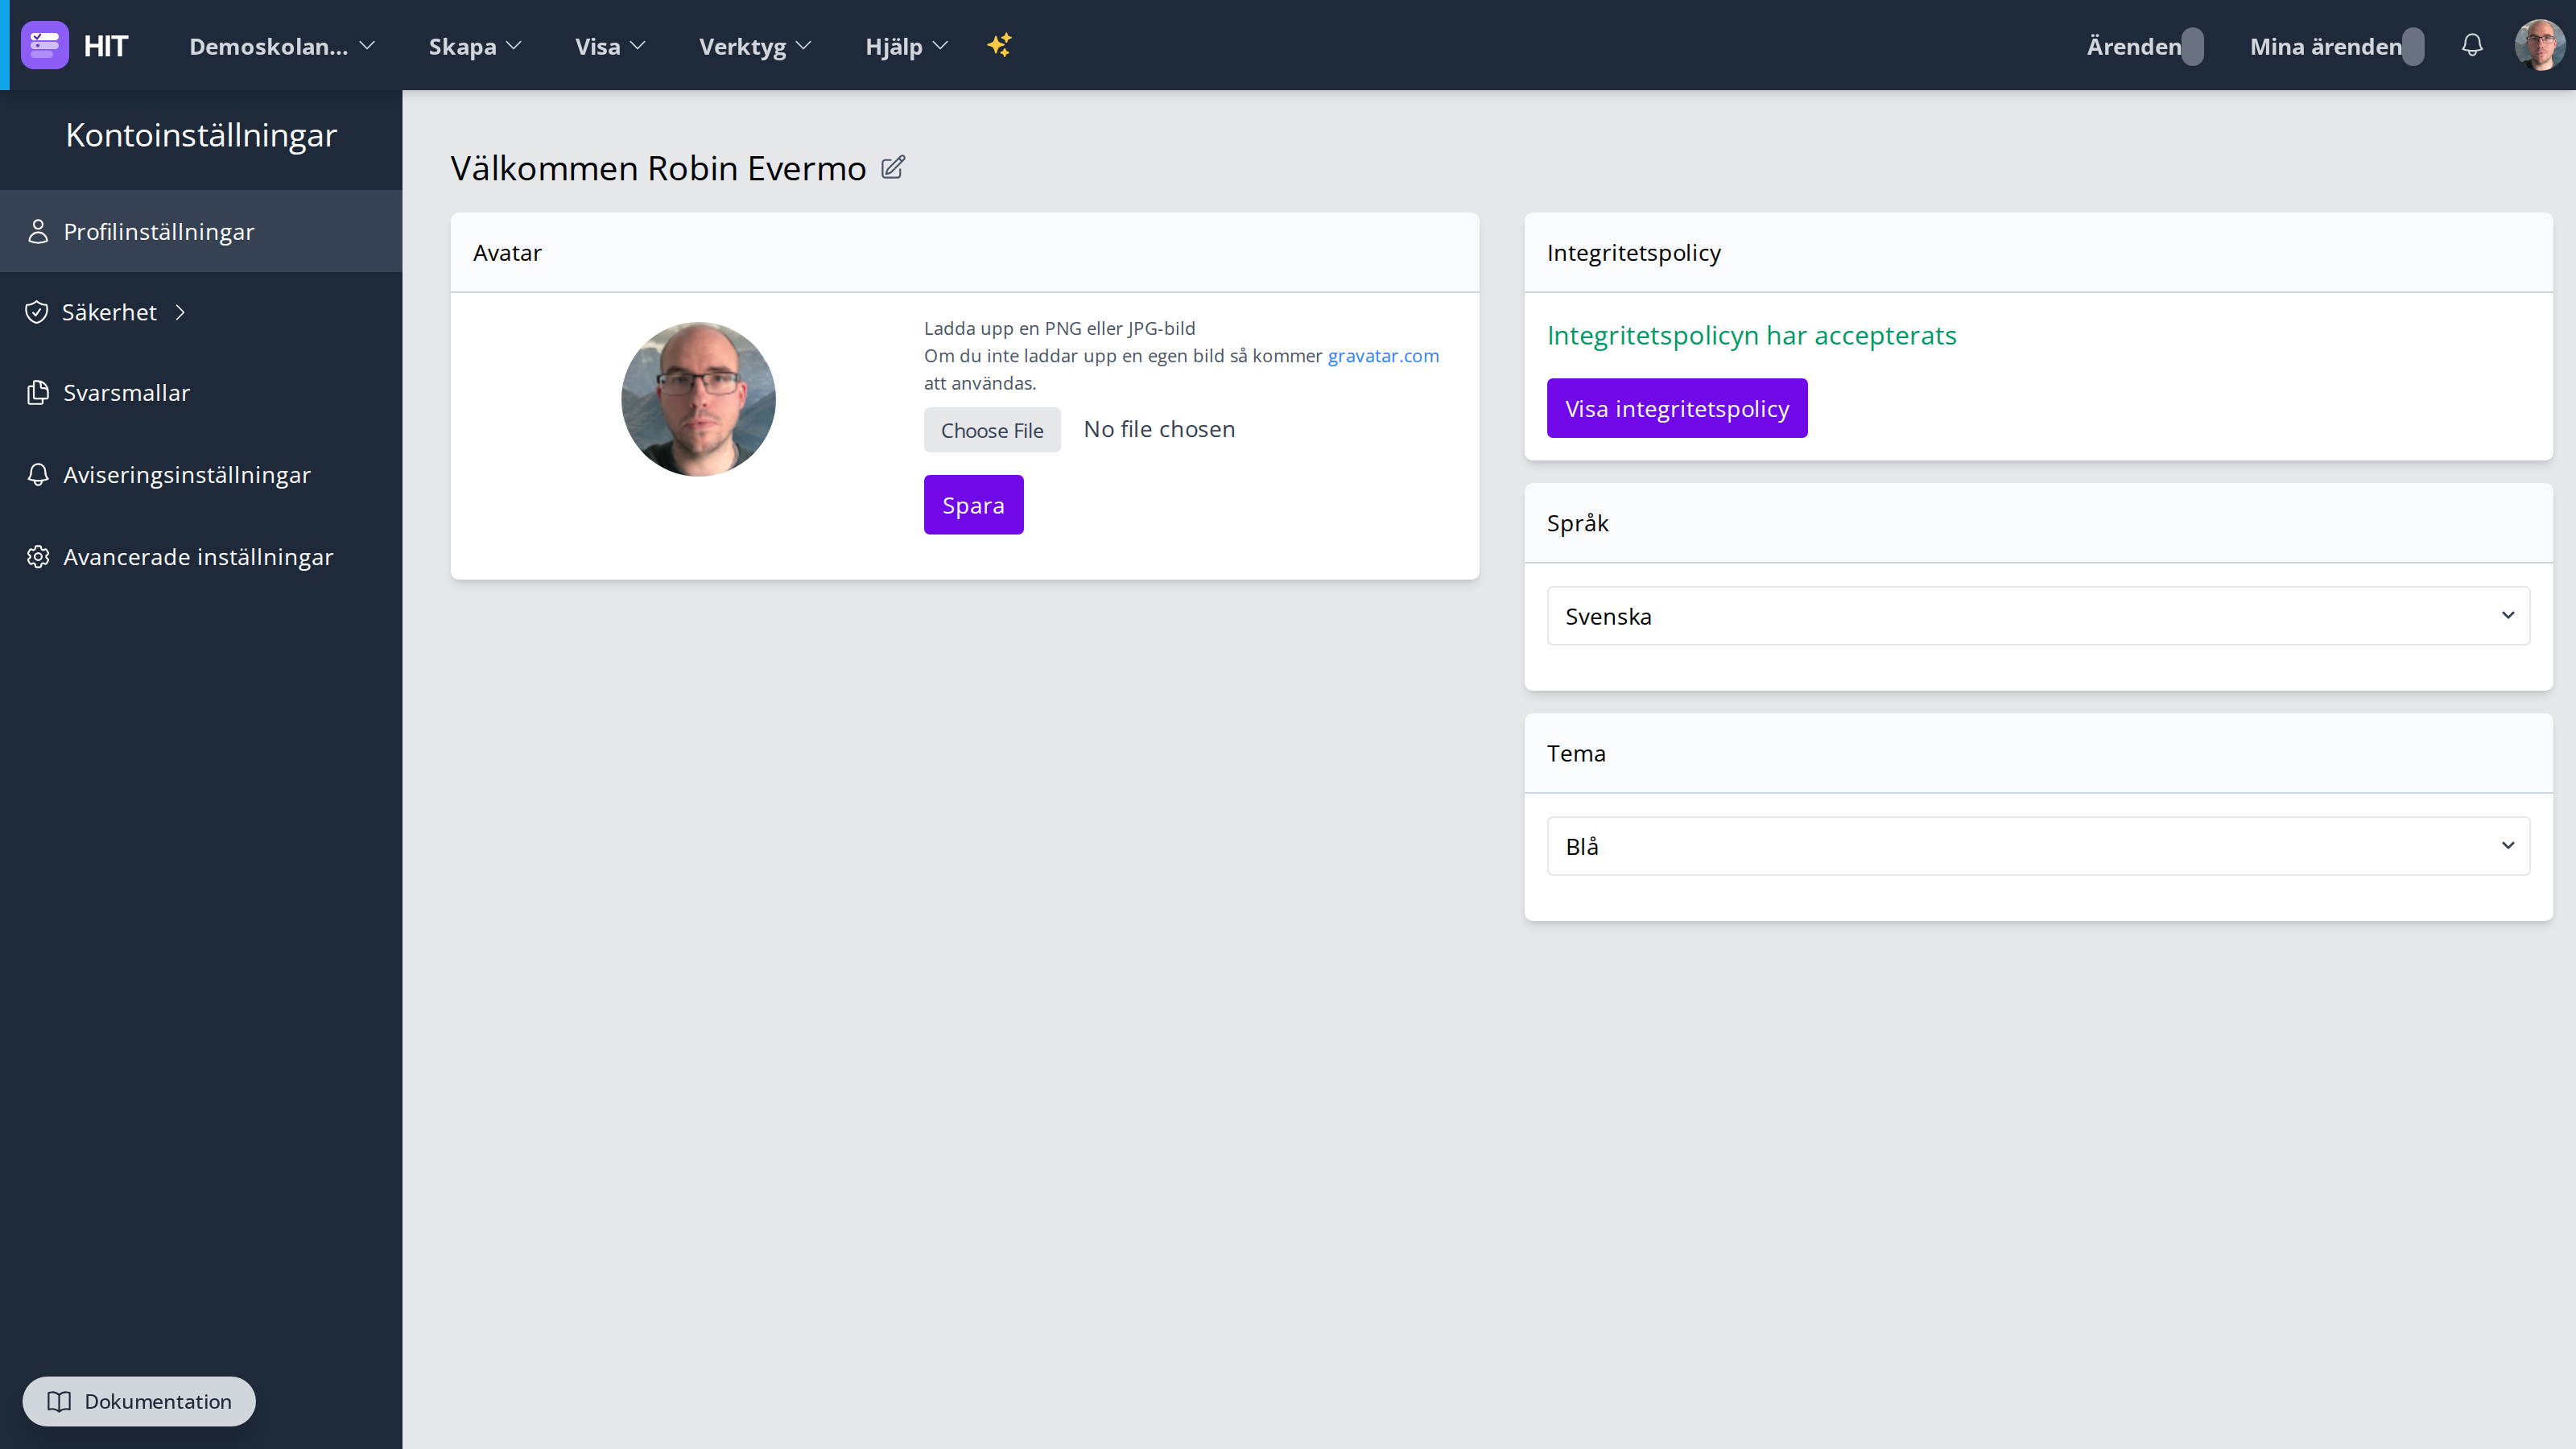The image size is (2576, 1449).
Task: Click the 'Välkommen Robin Evermo' heading
Action: pyautogui.click(x=658, y=168)
